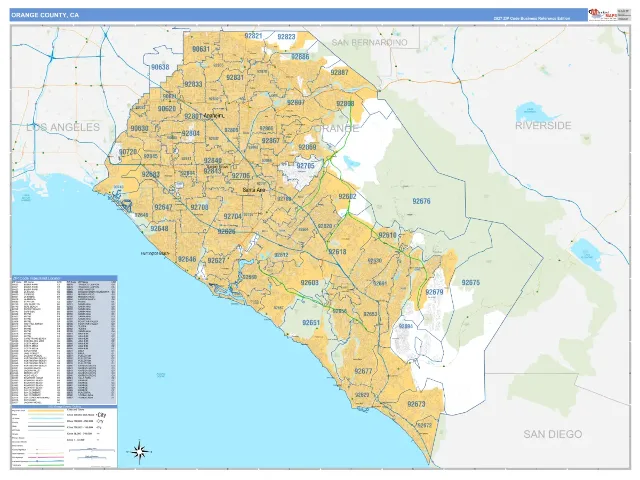Click ZIP code 90631 label

point(200,49)
